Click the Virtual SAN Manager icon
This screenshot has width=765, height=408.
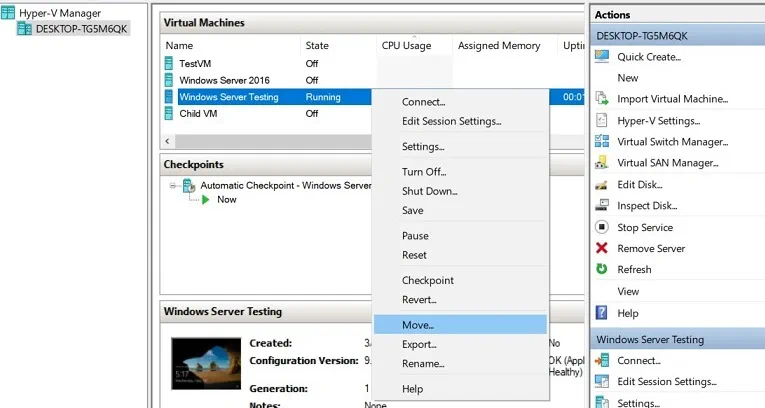tap(602, 163)
